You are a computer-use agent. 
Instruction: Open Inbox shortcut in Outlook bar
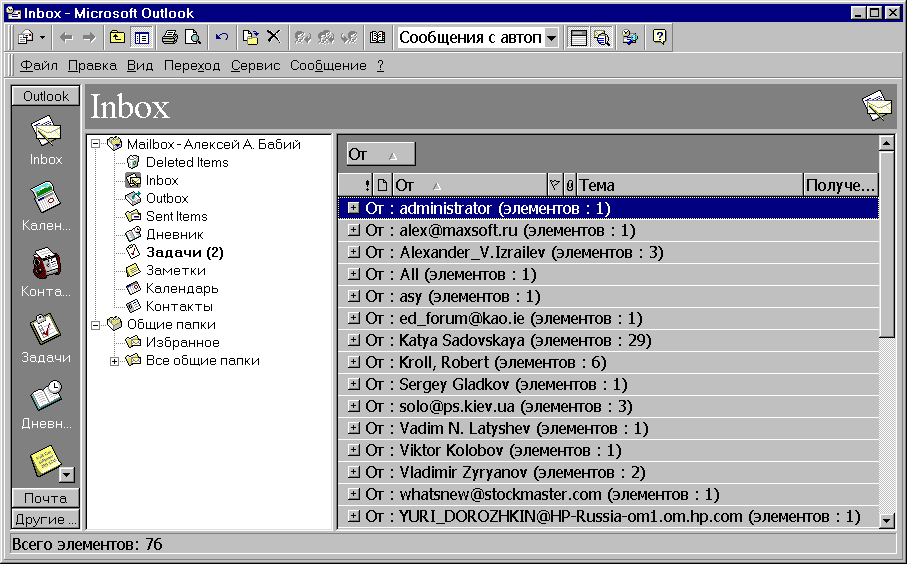coord(46,141)
